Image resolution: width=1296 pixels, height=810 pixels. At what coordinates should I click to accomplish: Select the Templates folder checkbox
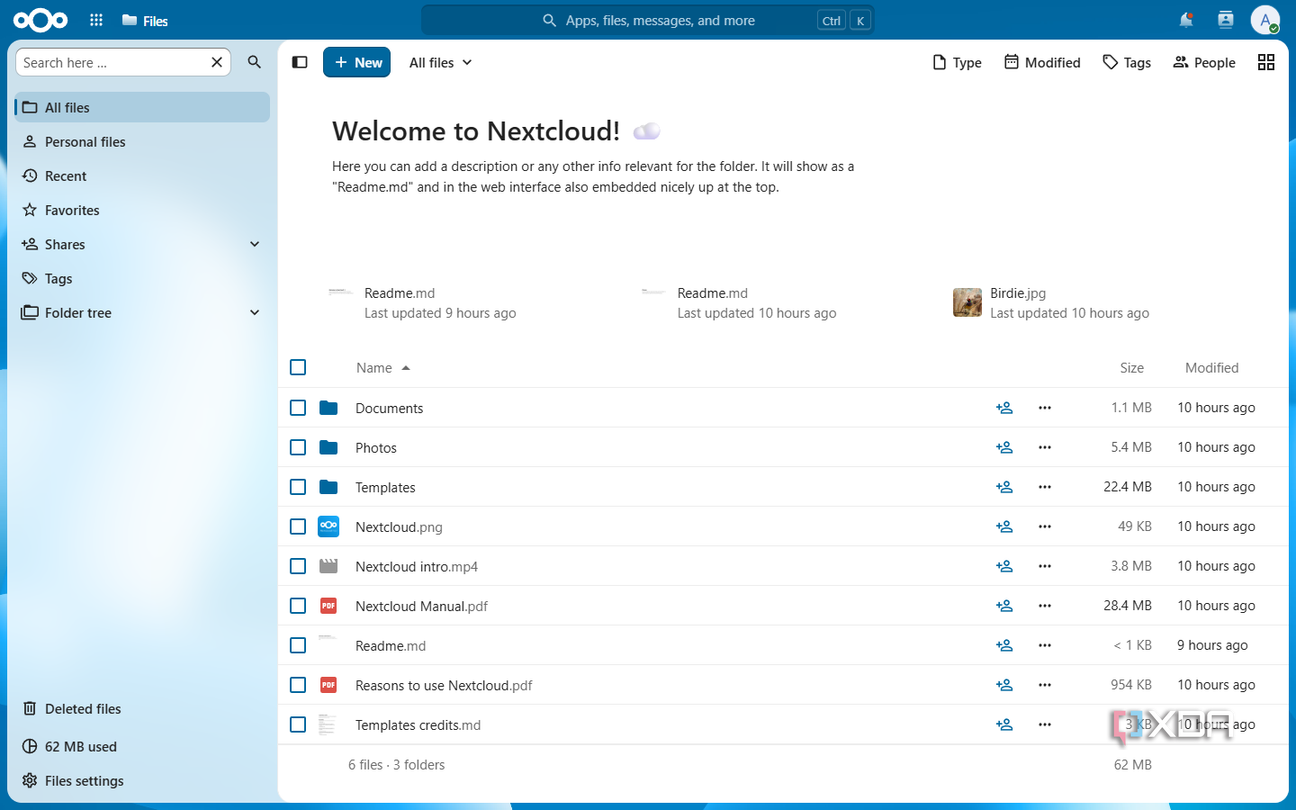point(298,487)
